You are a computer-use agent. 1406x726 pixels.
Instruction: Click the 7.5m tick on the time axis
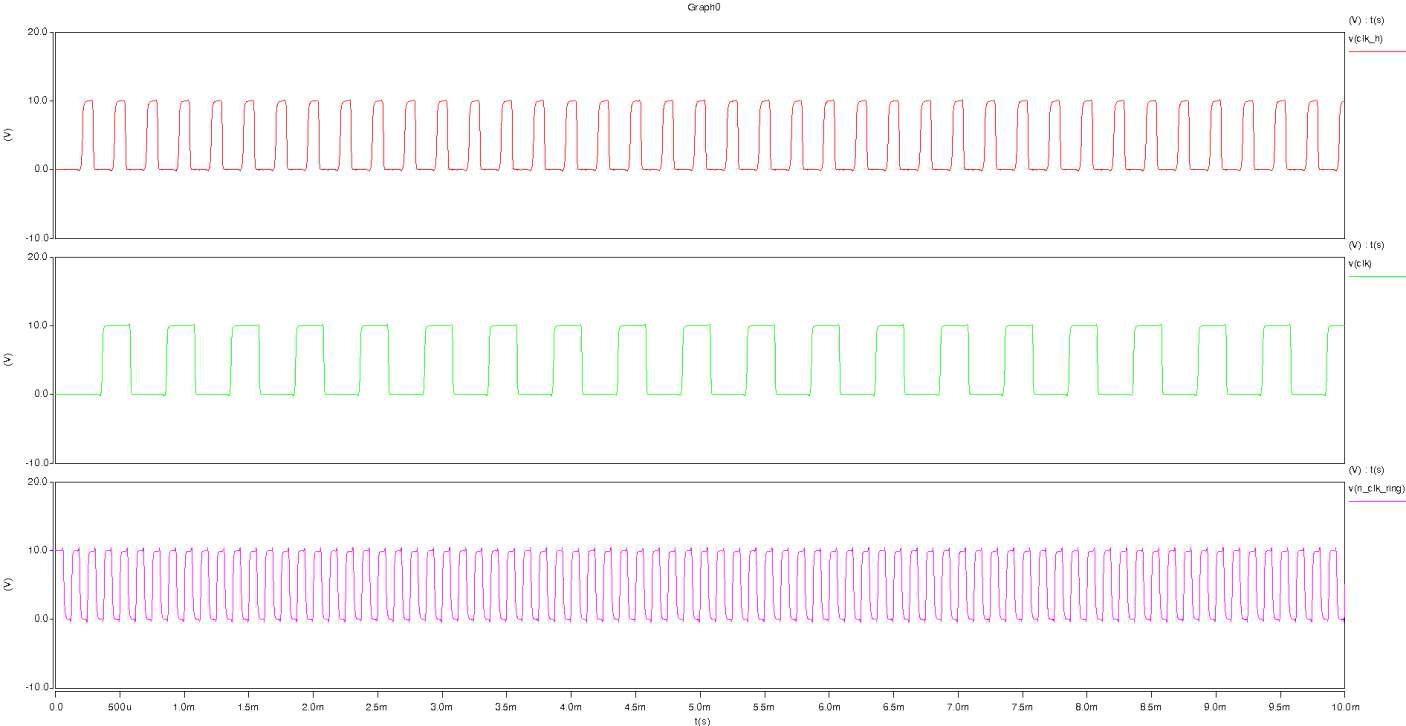(1023, 706)
